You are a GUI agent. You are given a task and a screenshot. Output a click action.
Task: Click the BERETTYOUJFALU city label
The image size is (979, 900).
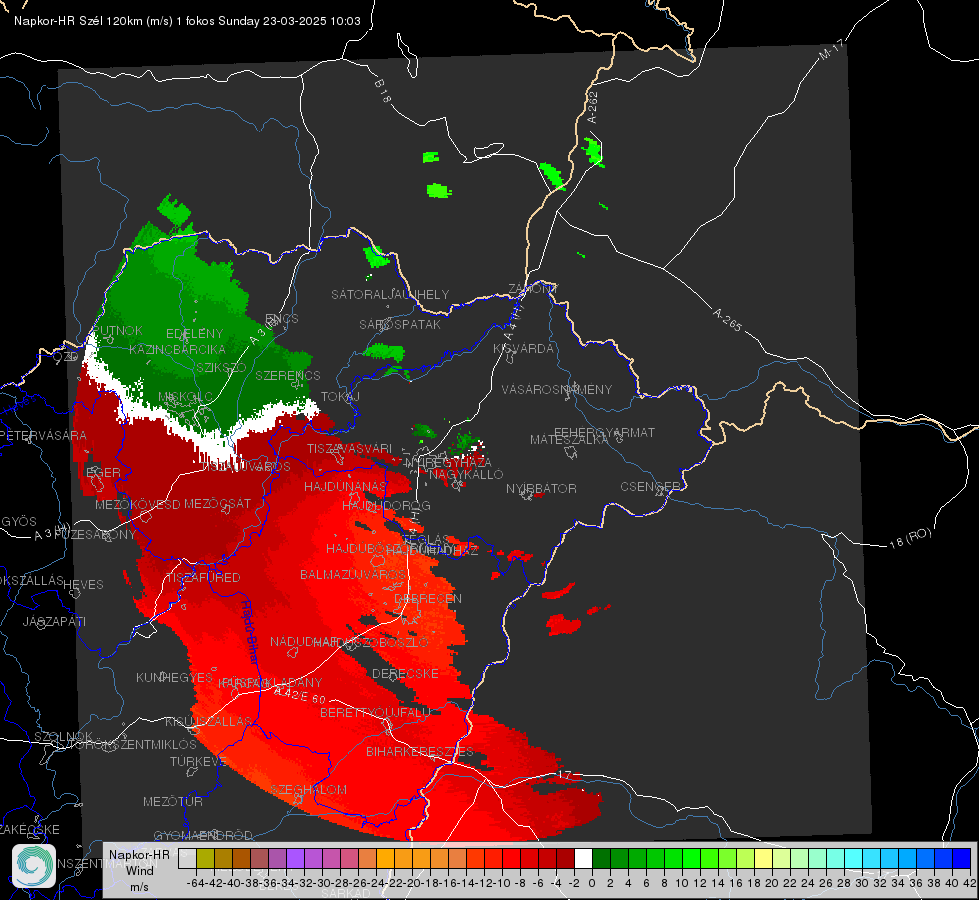pyautogui.click(x=375, y=713)
